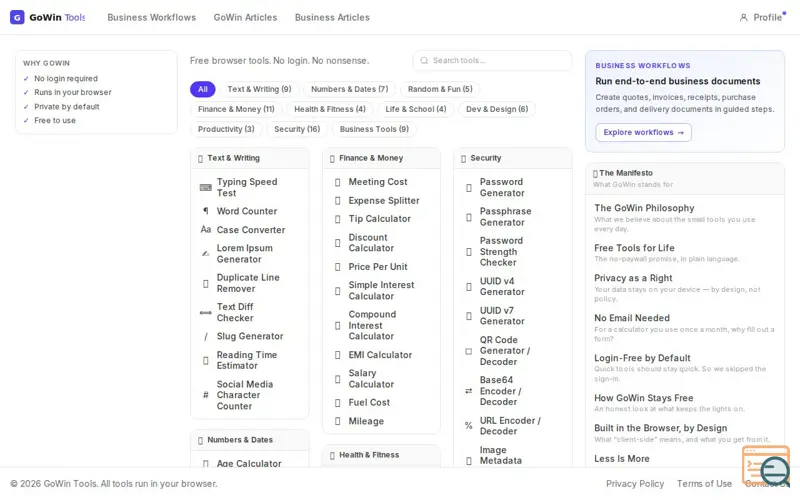Click the icon beside Duplicate Line Remover

206,284
